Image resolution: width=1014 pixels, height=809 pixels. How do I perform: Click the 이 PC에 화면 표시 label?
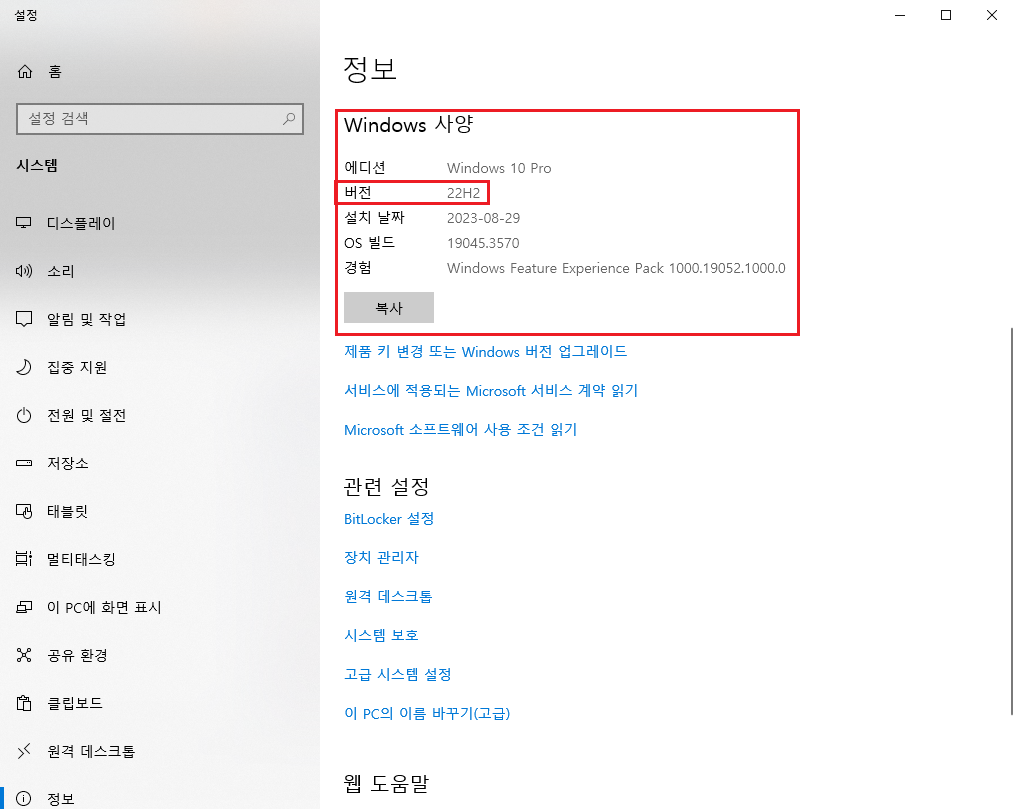[104, 607]
